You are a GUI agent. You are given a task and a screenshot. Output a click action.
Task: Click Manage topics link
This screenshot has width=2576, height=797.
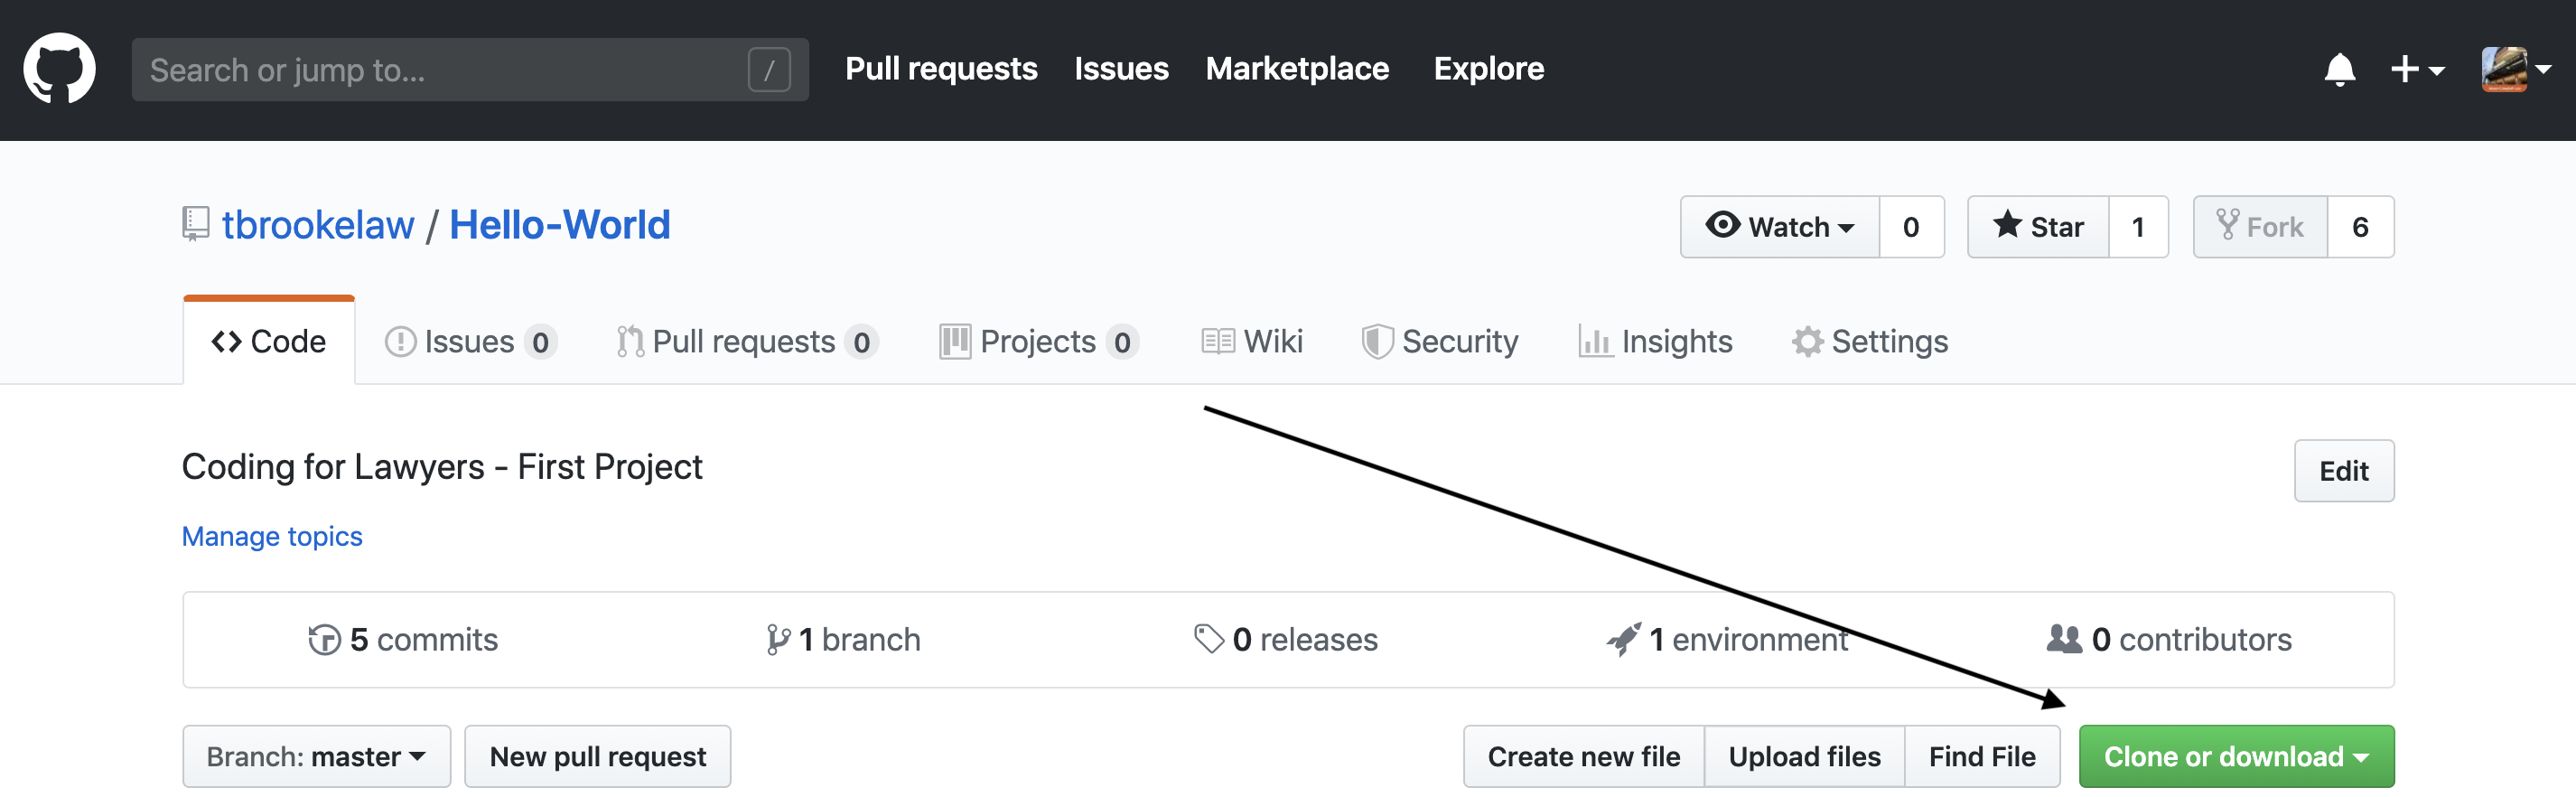pyautogui.click(x=272, y=536)
